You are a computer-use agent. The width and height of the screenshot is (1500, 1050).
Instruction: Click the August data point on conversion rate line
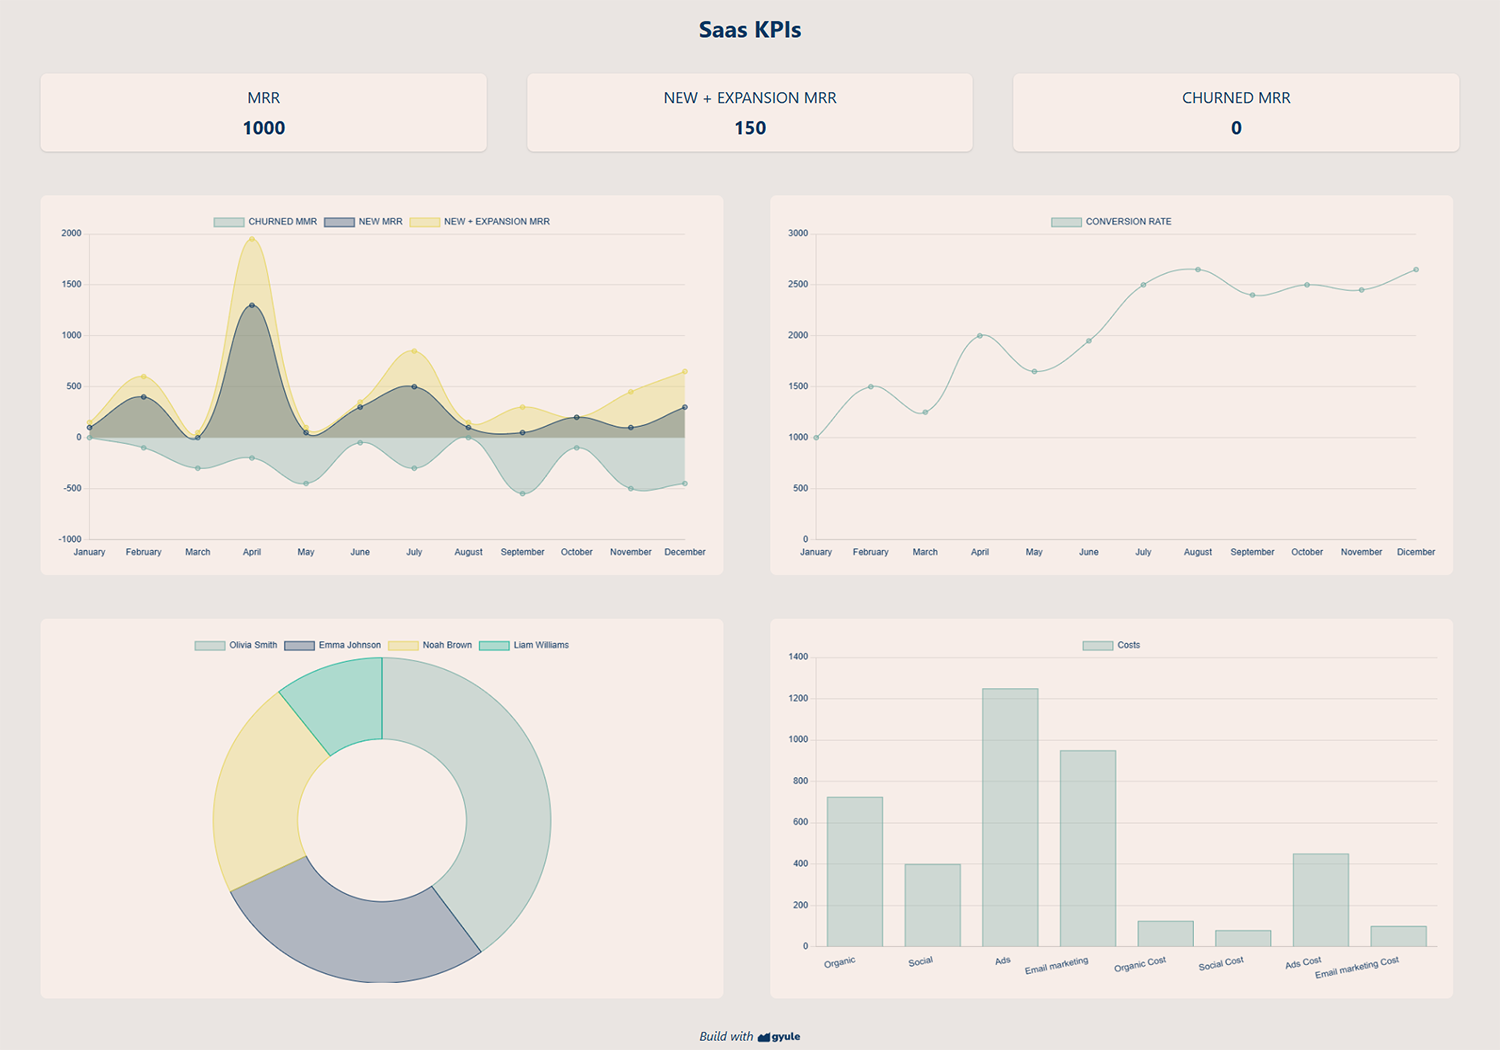tap(1198, 270)
